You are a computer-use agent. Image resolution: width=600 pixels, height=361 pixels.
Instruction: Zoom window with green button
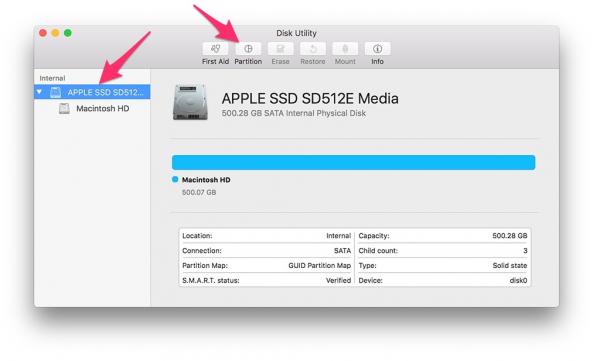(68, 33)
